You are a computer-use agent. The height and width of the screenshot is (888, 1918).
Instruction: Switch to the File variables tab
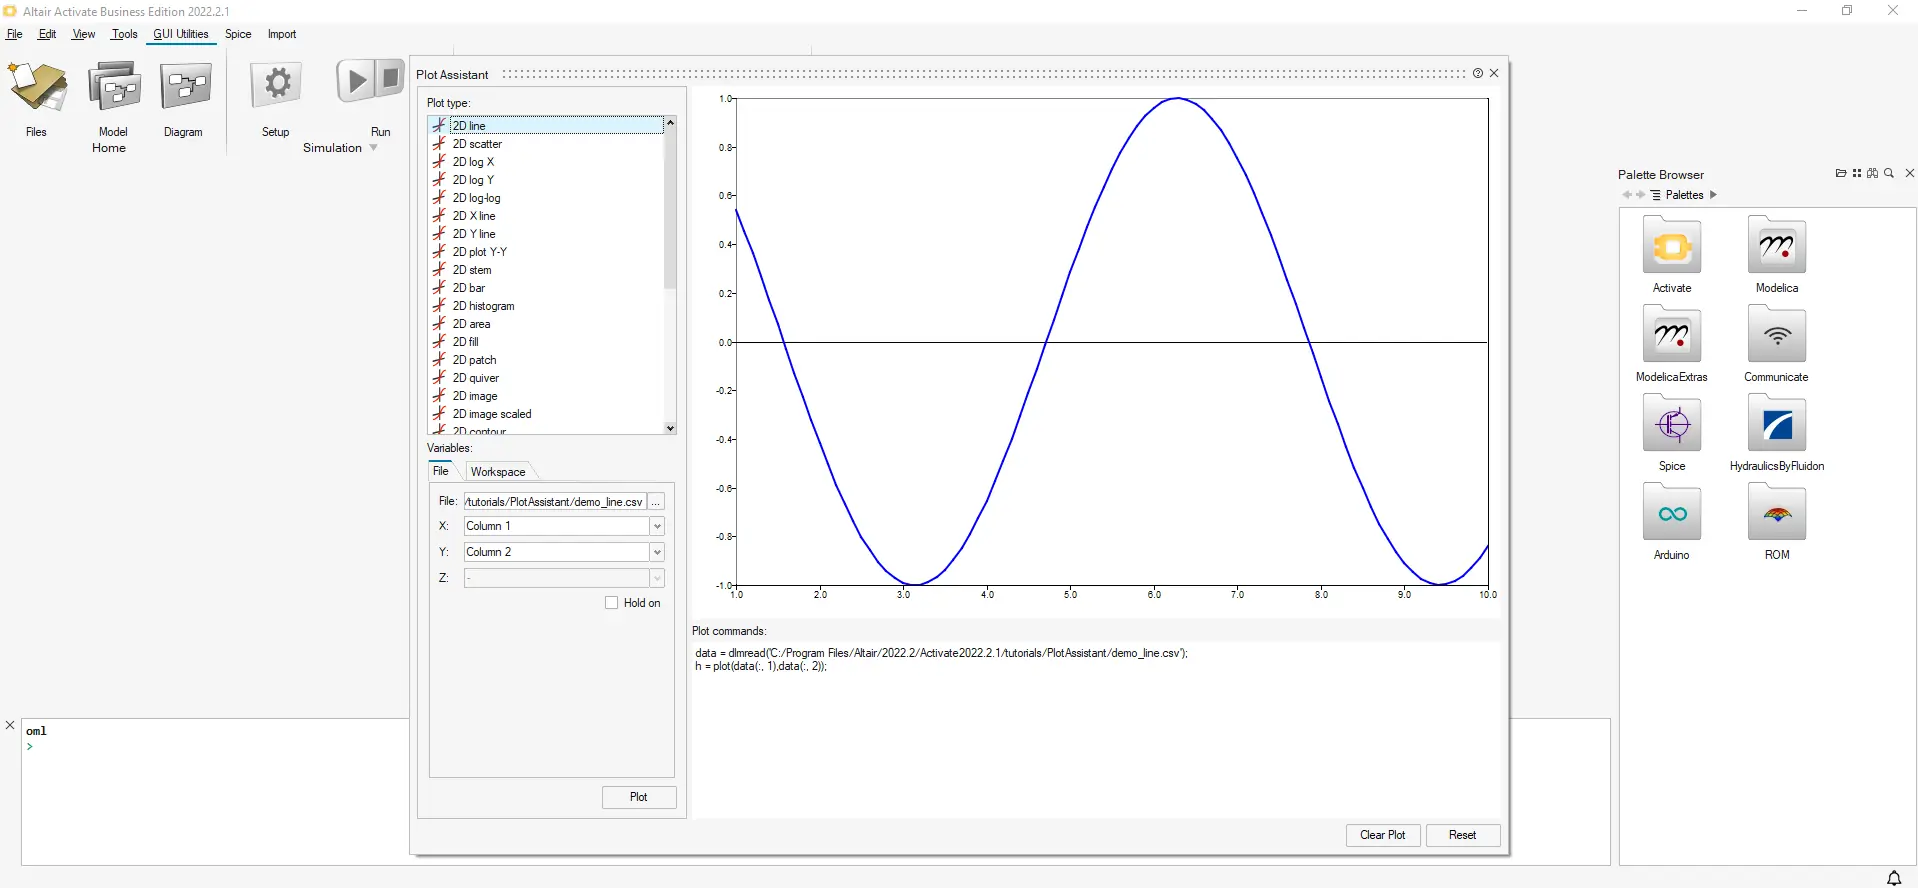441,471
